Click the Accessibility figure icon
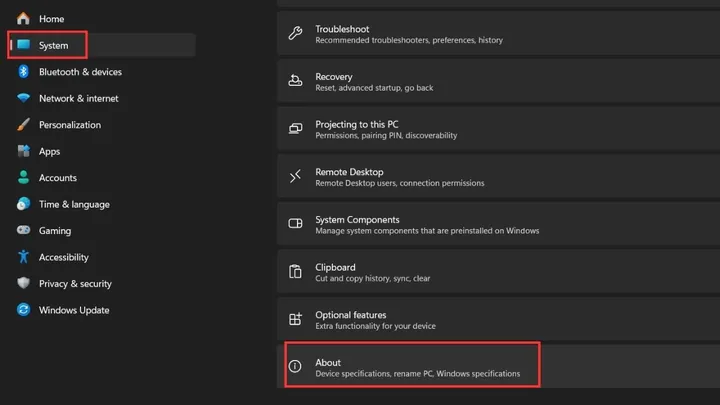Image resolution: width=720 pixels, height=405 pixels. click(x=23, y=257)
